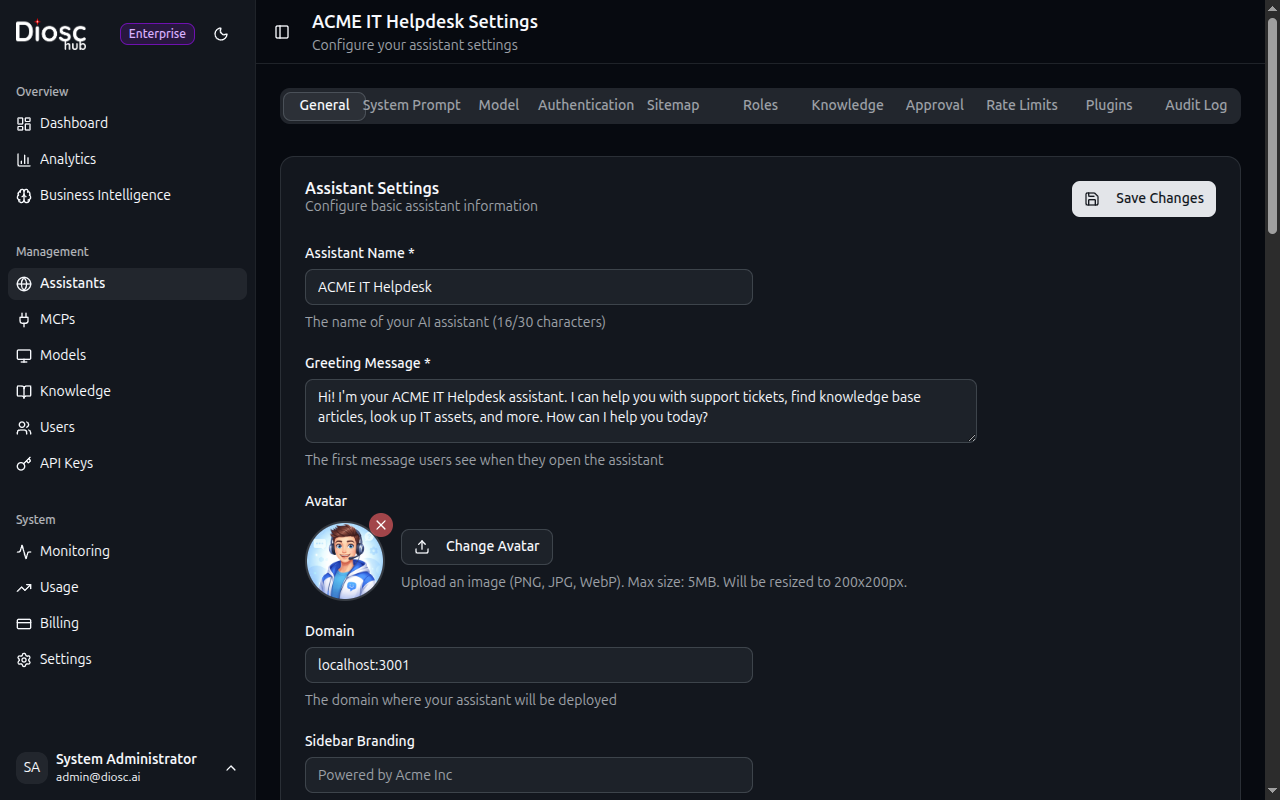Remove the current avatar image
The width and height of the screenshot is (1280, 800).
[381, 525]
